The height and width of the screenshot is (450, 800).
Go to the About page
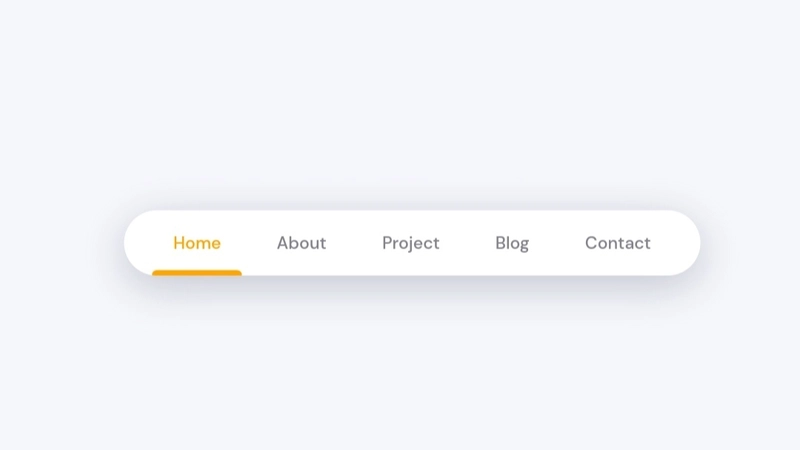click(302, 243)
